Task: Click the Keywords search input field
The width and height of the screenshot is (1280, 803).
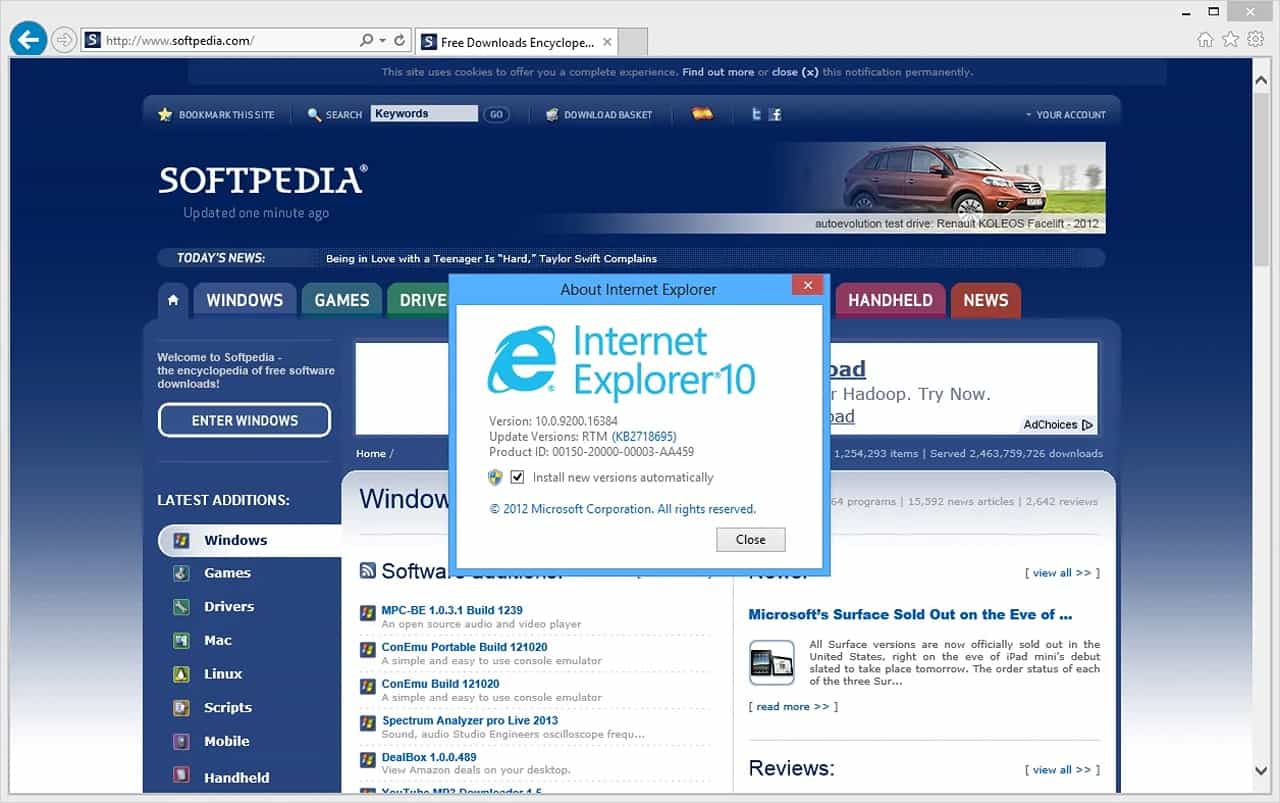Action: [423, 114]
